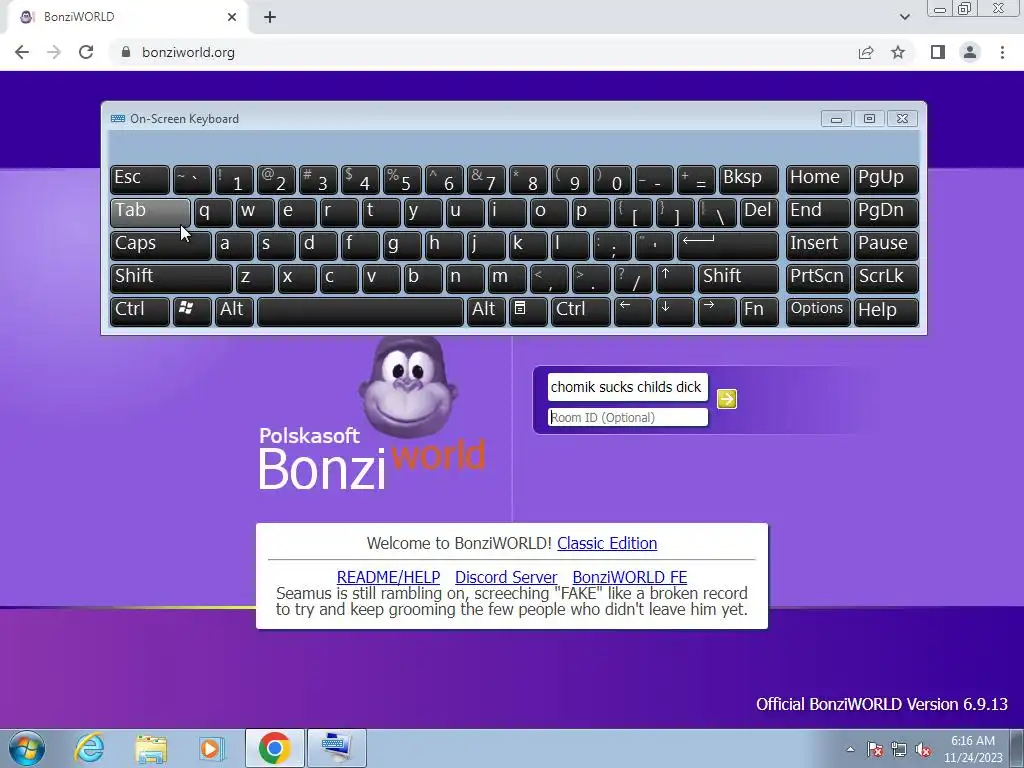1024x768 pixels.
Task: Open the Chrome side panel icon
Action: point(938,52)
